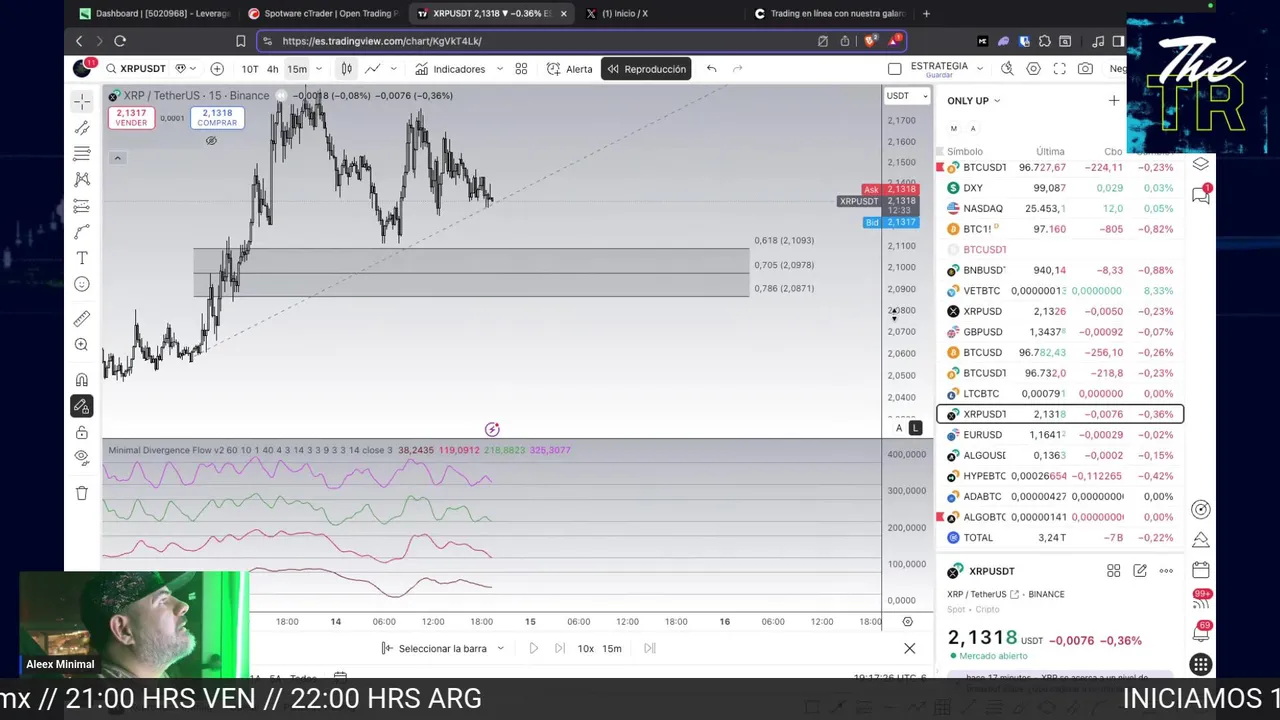Select the trend line drawing tool
1280x720 pixels.
[x=82, y=128]
